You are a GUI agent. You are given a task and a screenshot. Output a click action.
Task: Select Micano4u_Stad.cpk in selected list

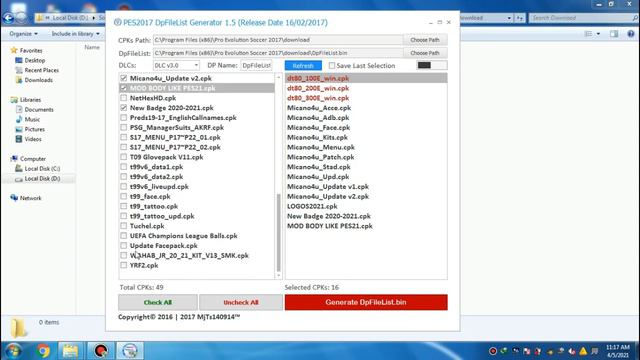pyautogui.click(x=366, y=167)
